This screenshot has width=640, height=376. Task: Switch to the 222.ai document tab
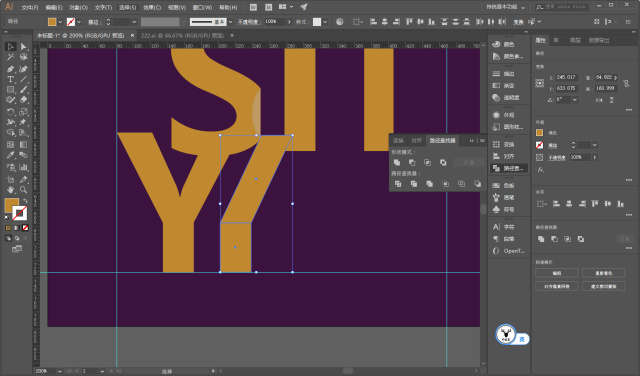pyautogui.click(x=182, y=36)
